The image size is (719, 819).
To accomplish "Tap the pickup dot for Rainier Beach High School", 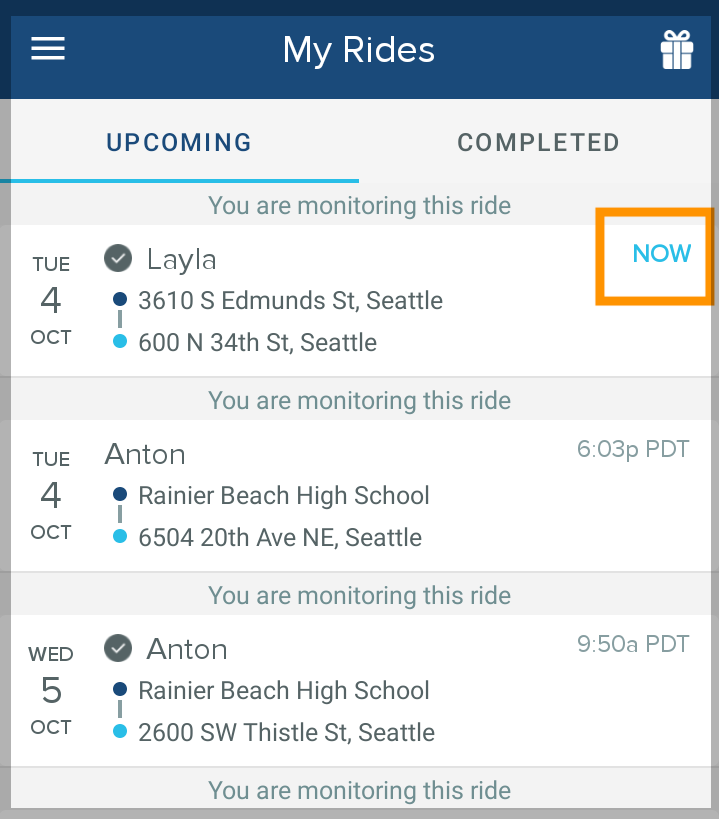I will (x=121, y=495).
